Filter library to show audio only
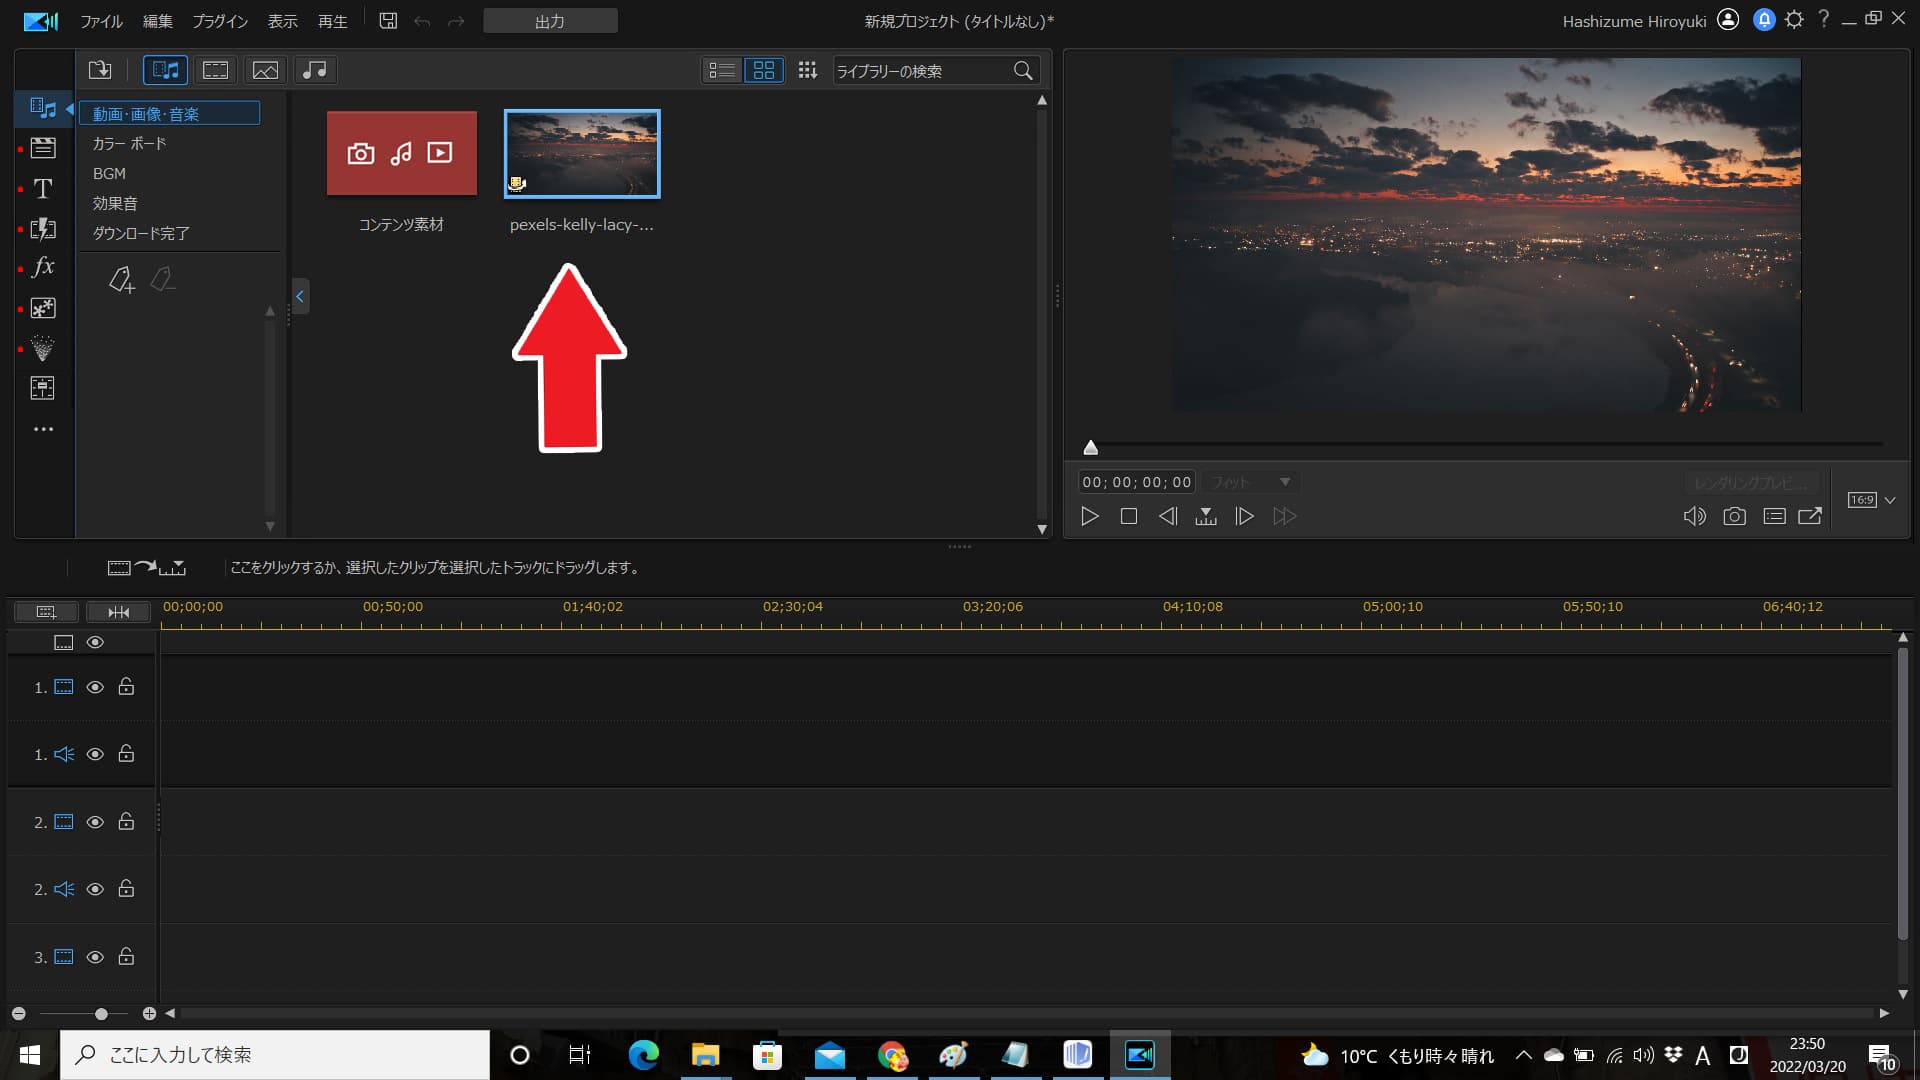The width and height of the screenshot is (1920, 1080). click(x=315, y=70)
